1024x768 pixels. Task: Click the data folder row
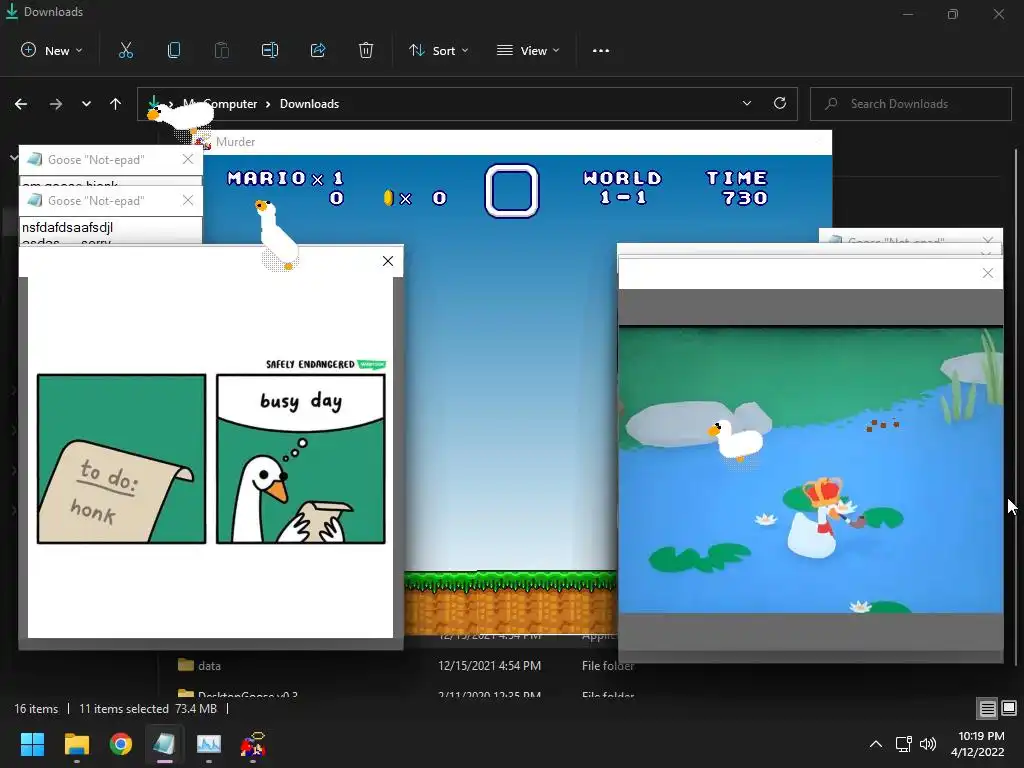tap(405, 665)
